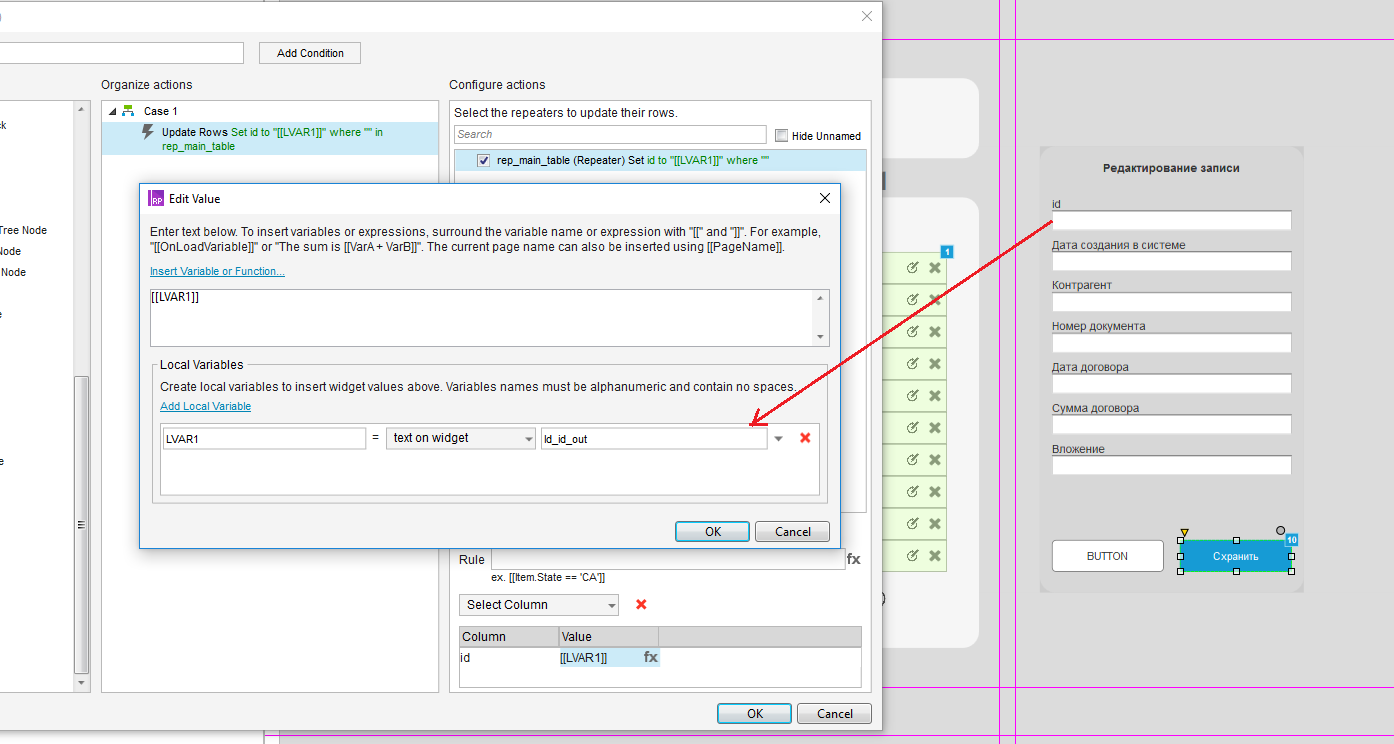Uncheck the rep_main_table repeater checkbox
The image size is (1394, 744).
pyautogui.click(x=484, y=159)
